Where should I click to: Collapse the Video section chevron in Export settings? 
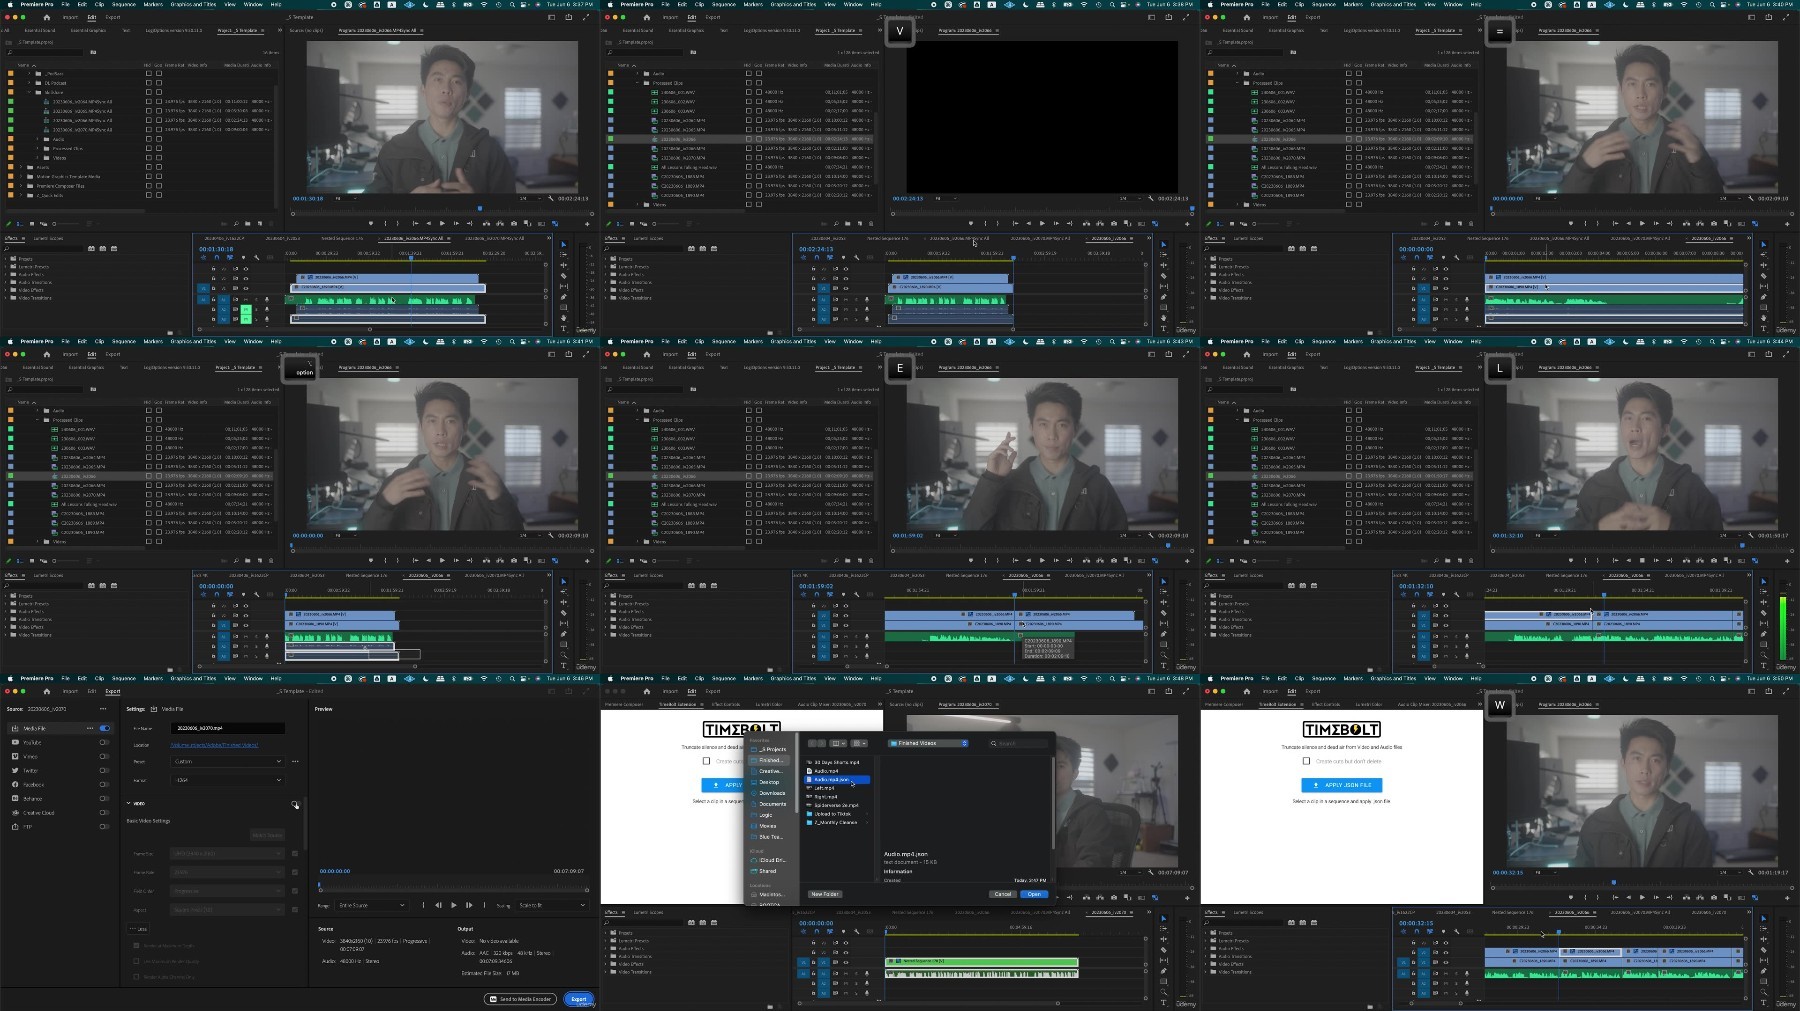[128, 803]
